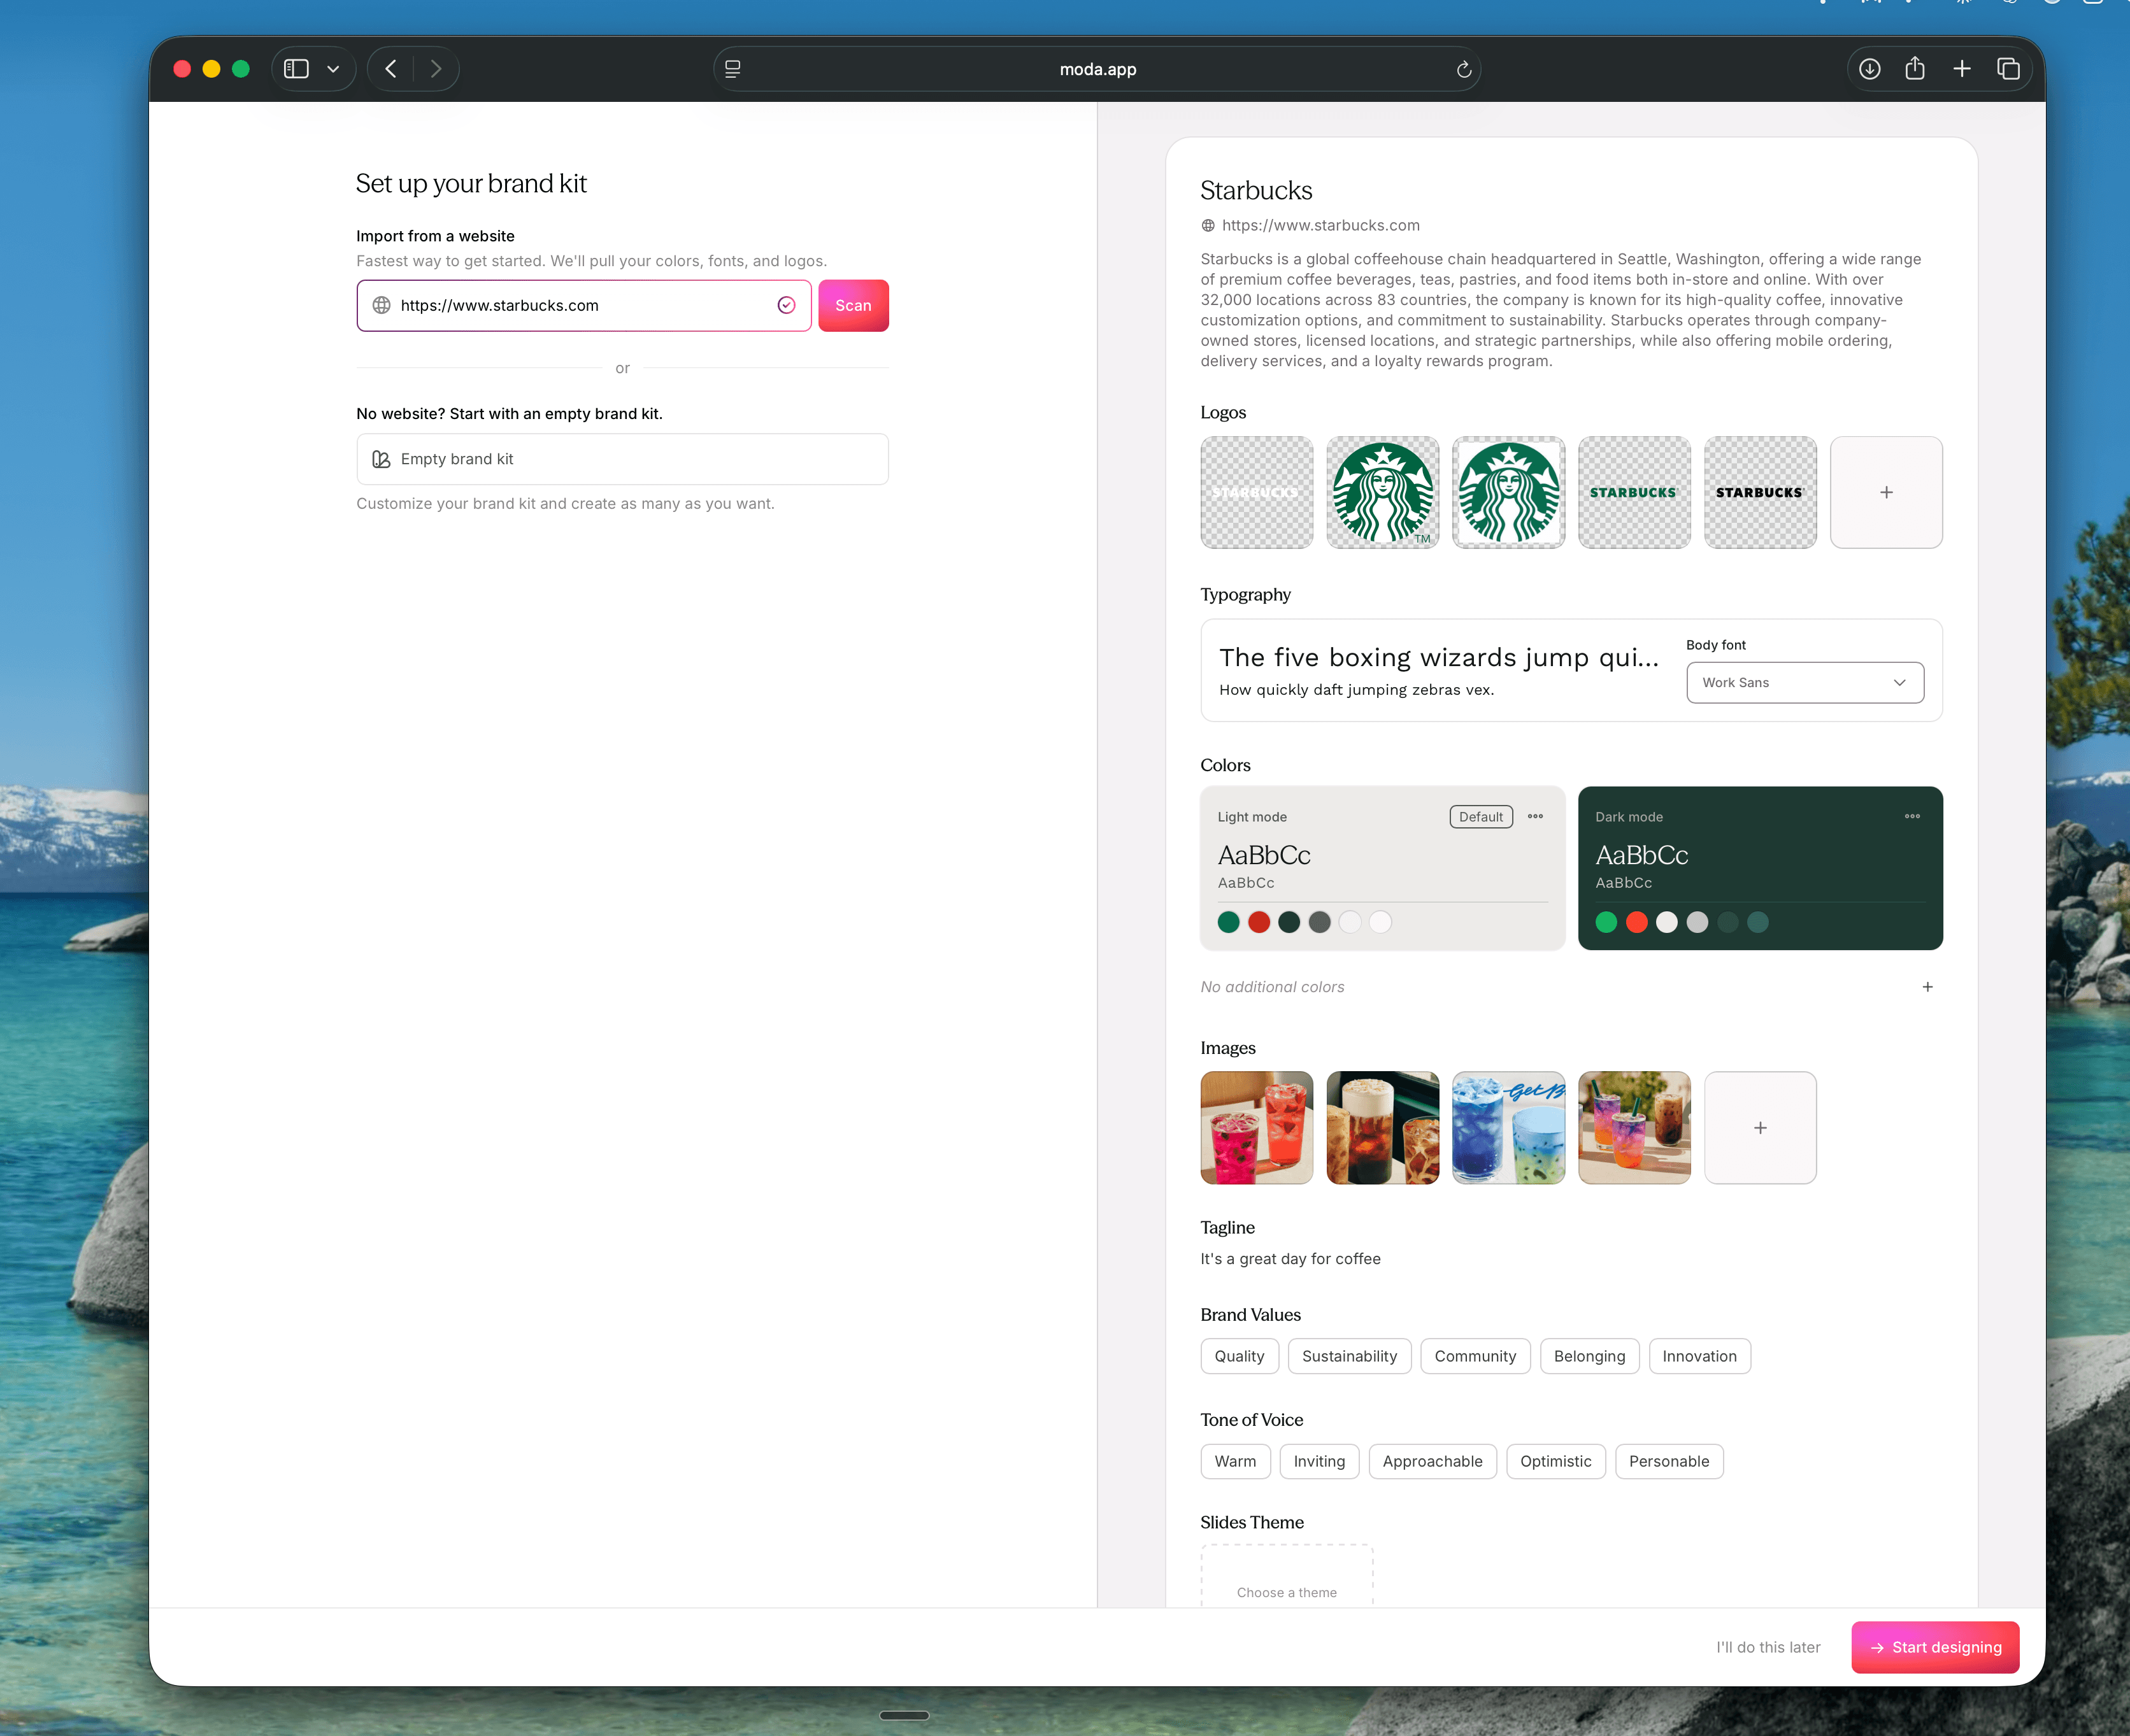Open Light mode more options menu
The height and width of the screenshot is (1736, 2130).
(1535, 816)
